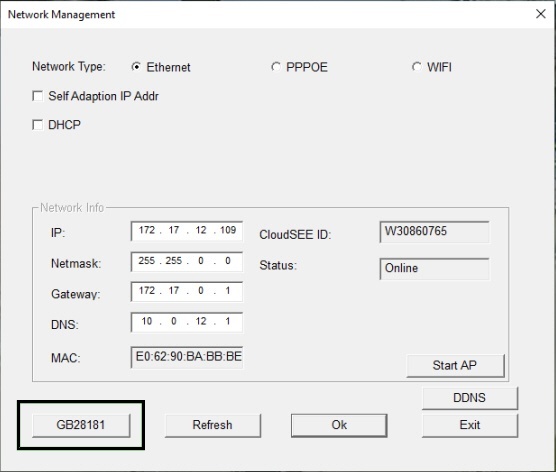Image resolution: width=556 pixels, height=472 pixels.
Task: Select the DNS address field
Action: click(x=187, y=322)
